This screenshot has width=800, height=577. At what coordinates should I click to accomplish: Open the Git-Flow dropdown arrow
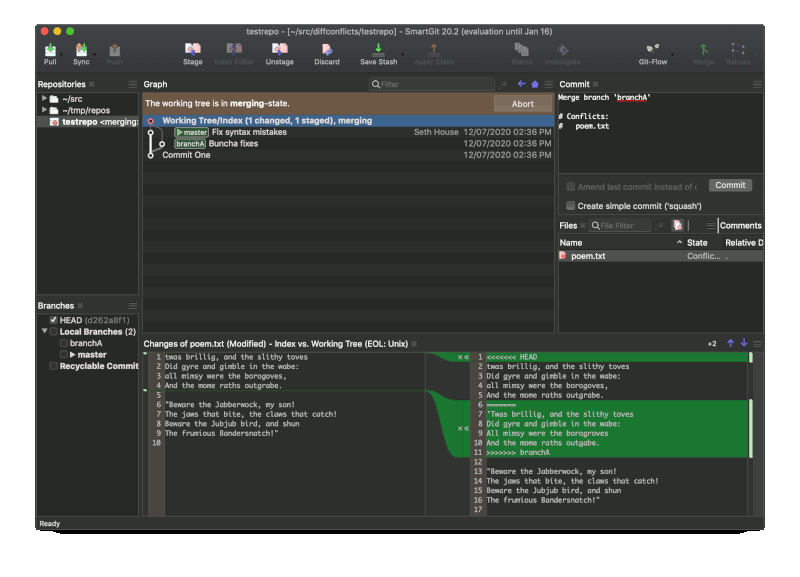click(x=672, y=55)
